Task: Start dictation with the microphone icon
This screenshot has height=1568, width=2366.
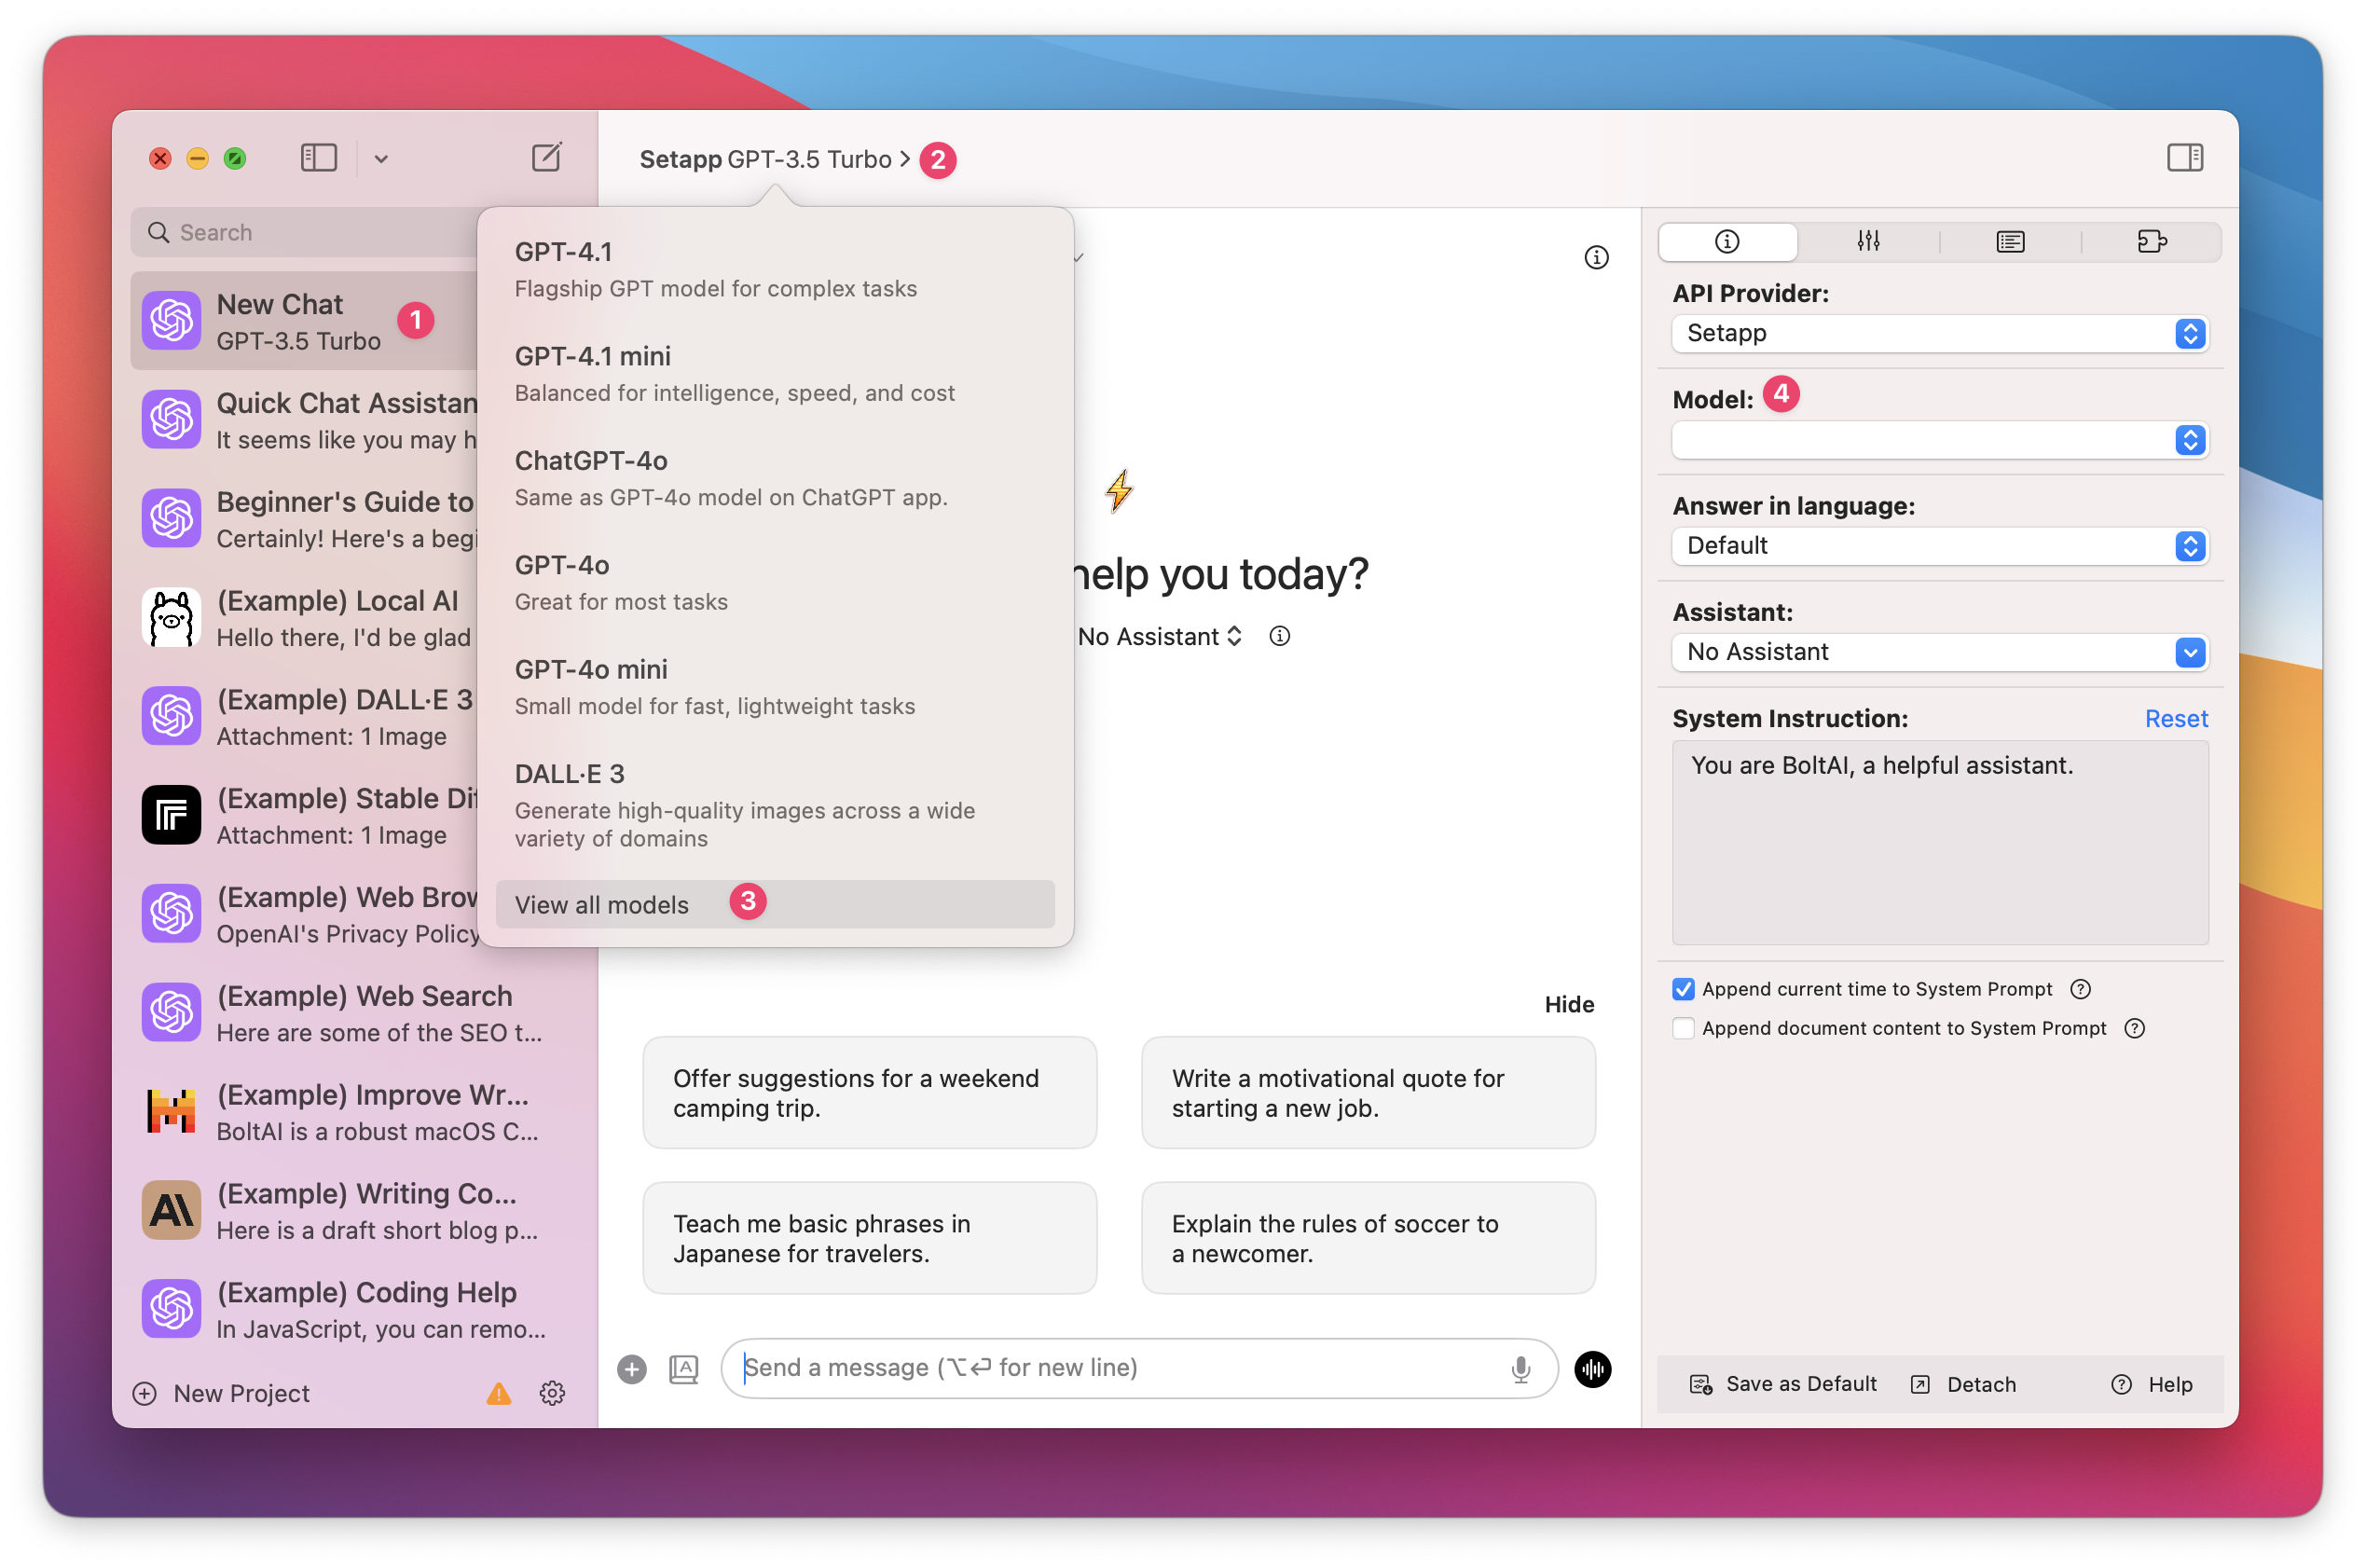Action: click(x=1521, y=1368)
